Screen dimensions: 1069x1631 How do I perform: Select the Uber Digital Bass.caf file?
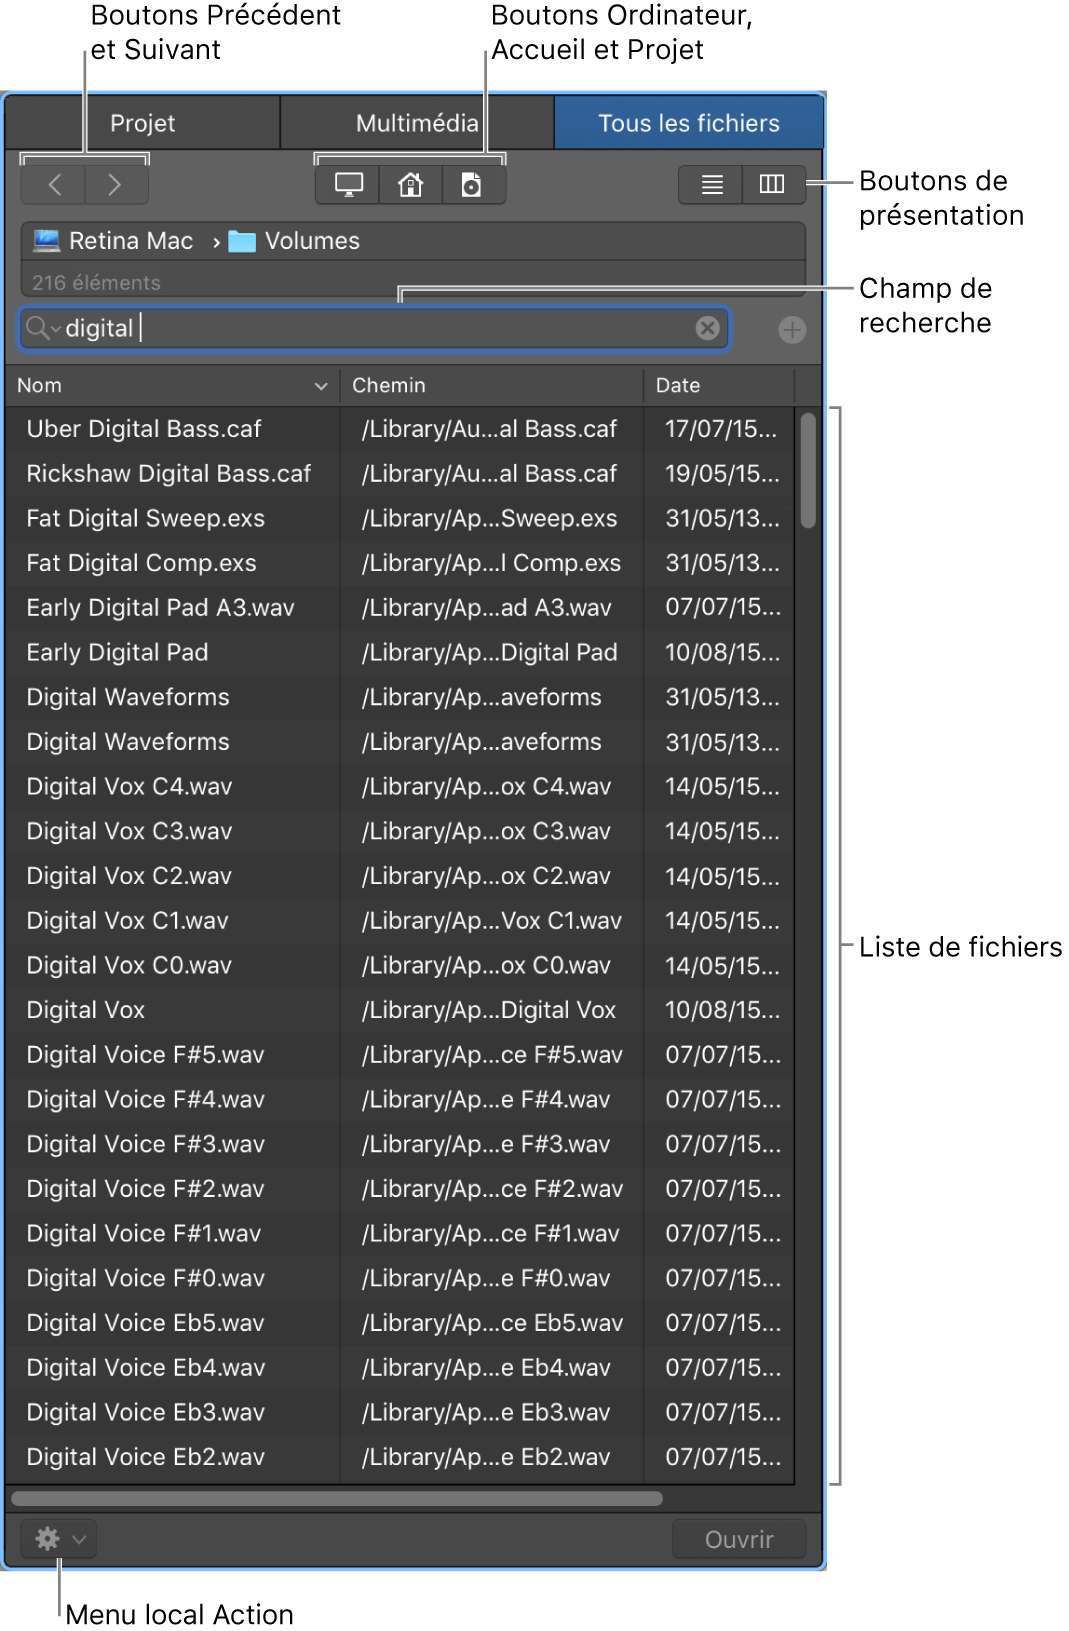144,429
